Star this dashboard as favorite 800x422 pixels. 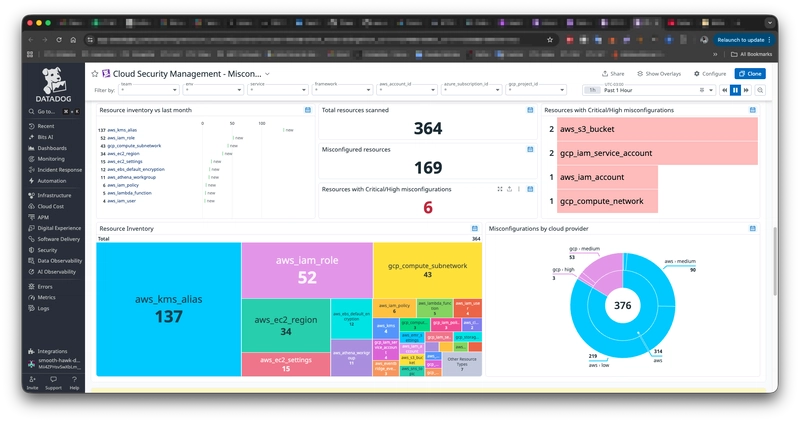(94, 74)
